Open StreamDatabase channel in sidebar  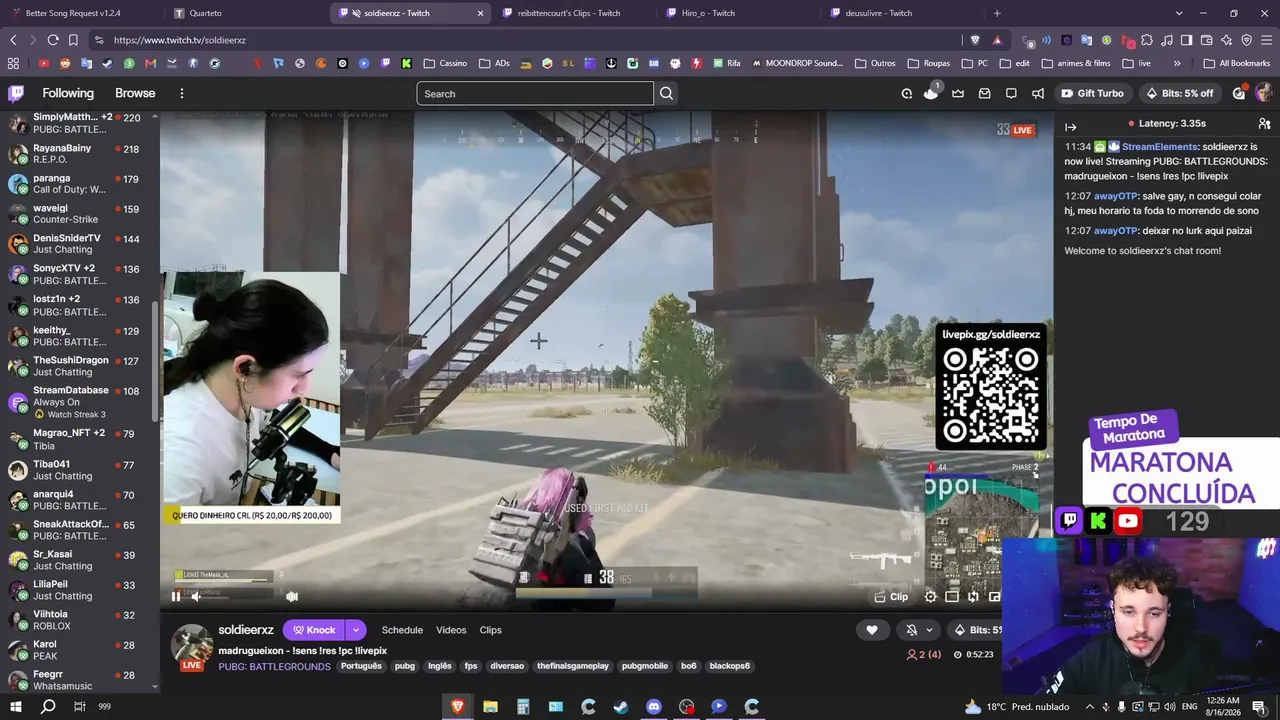(80, 402)
